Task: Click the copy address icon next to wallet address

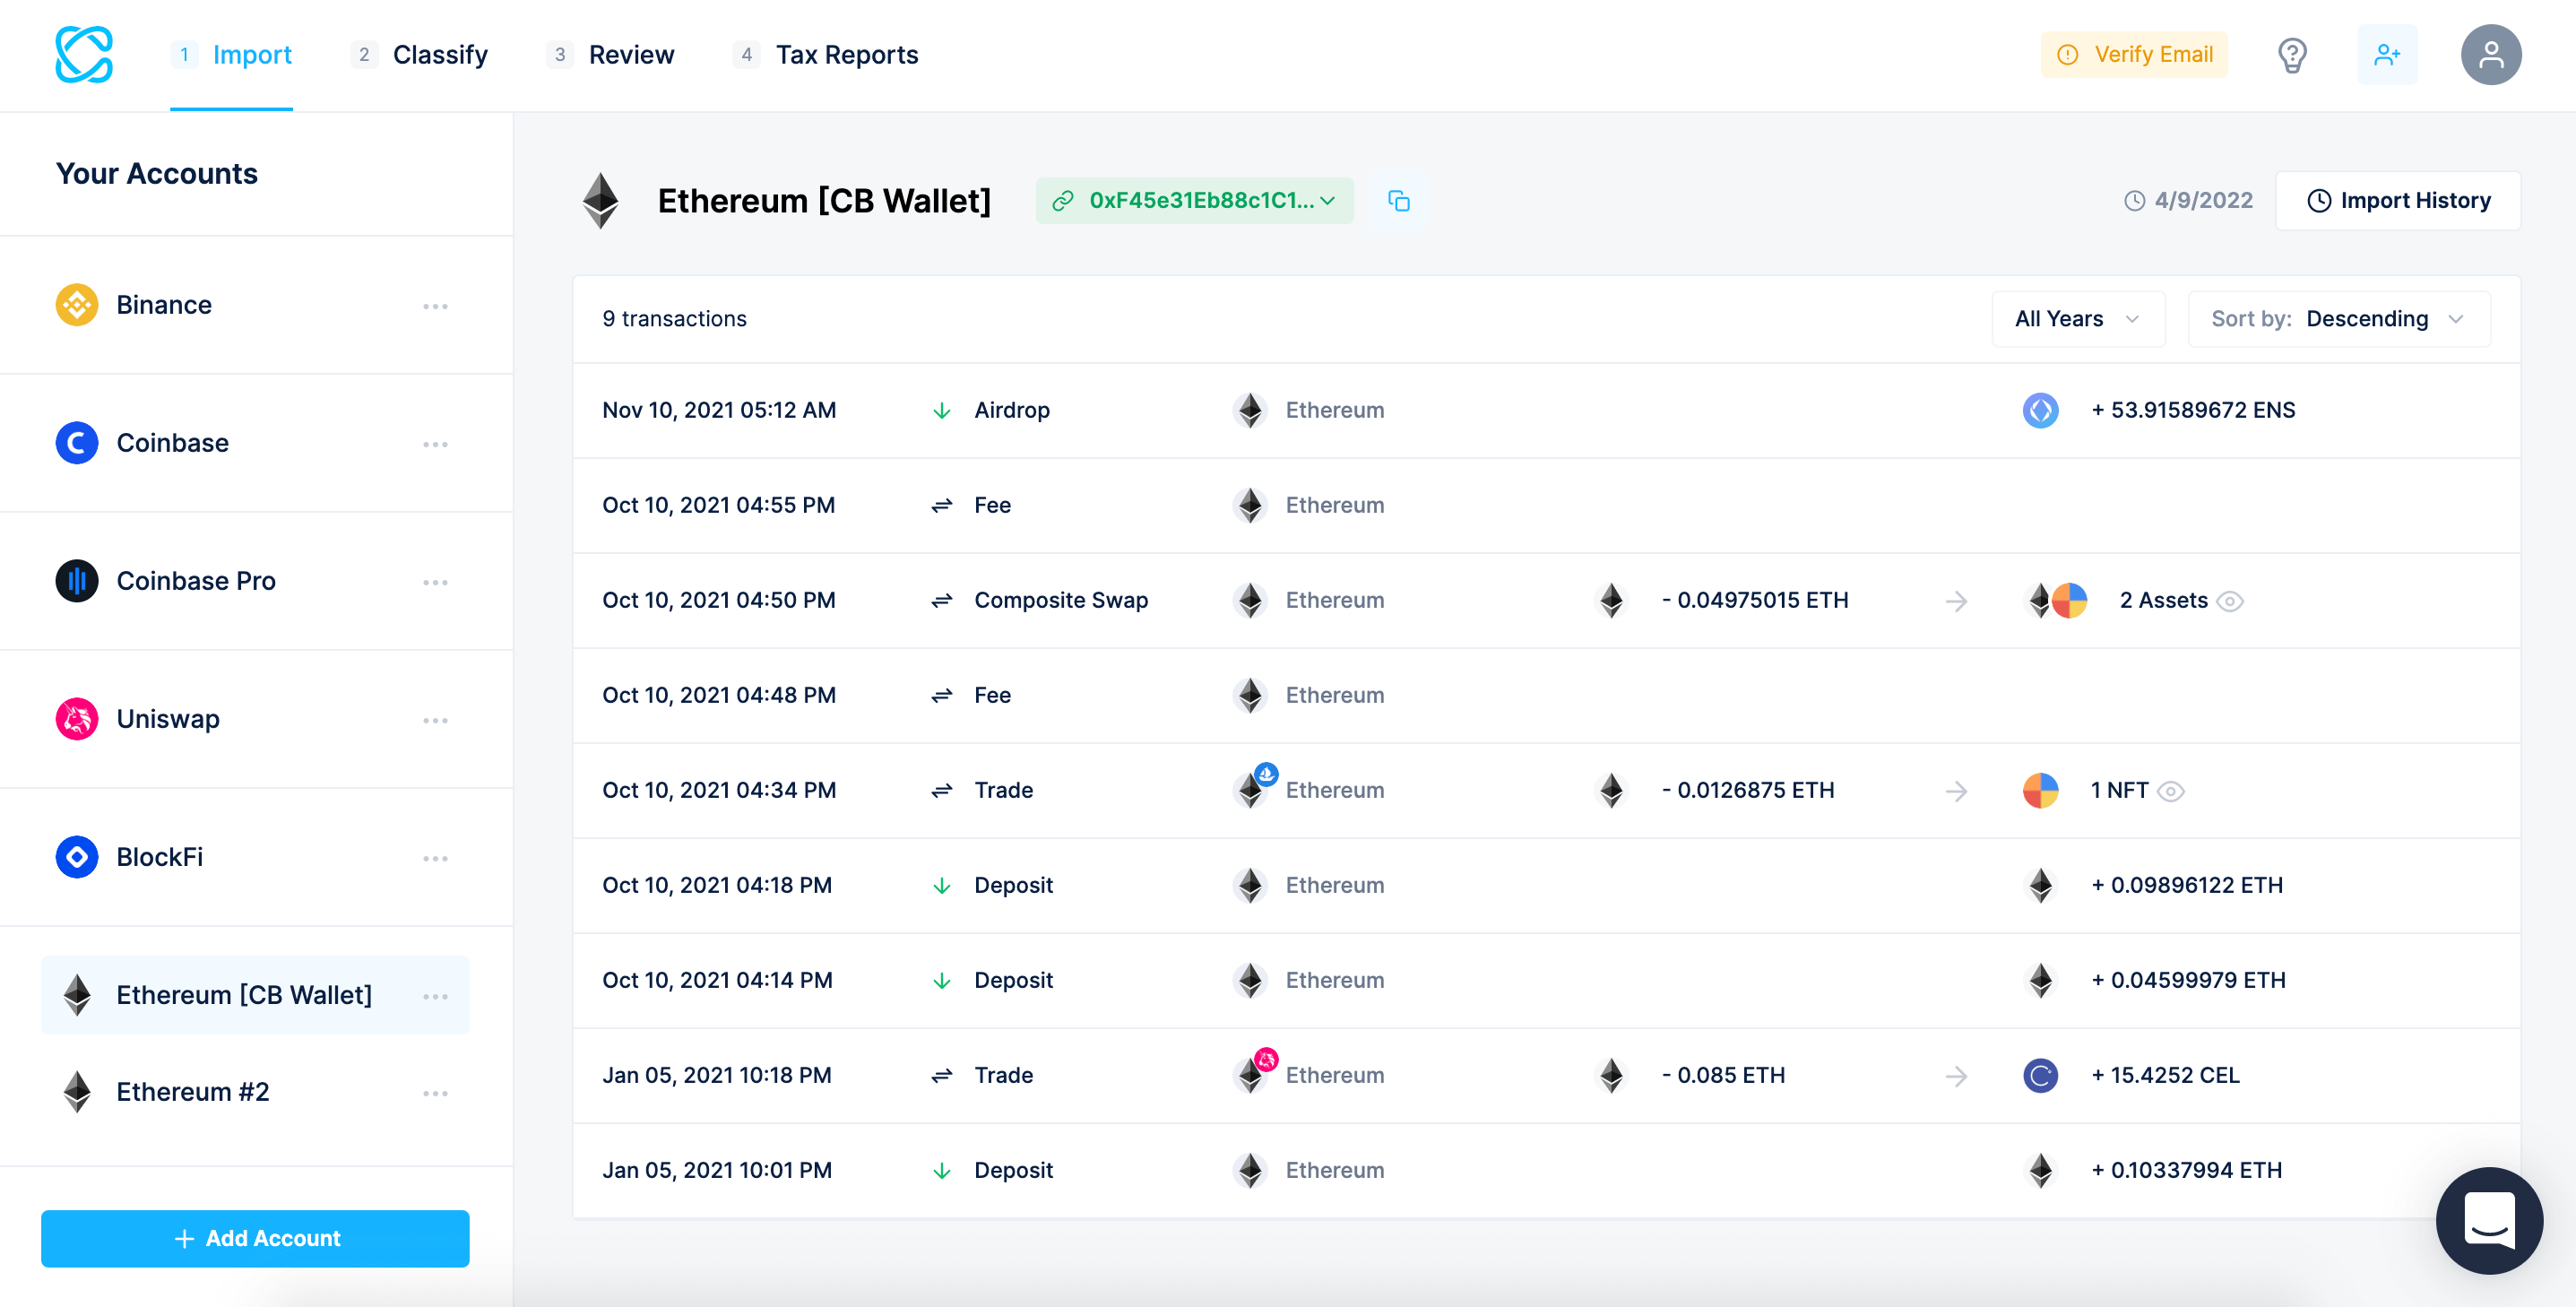Action: (x=1400, y=202)
